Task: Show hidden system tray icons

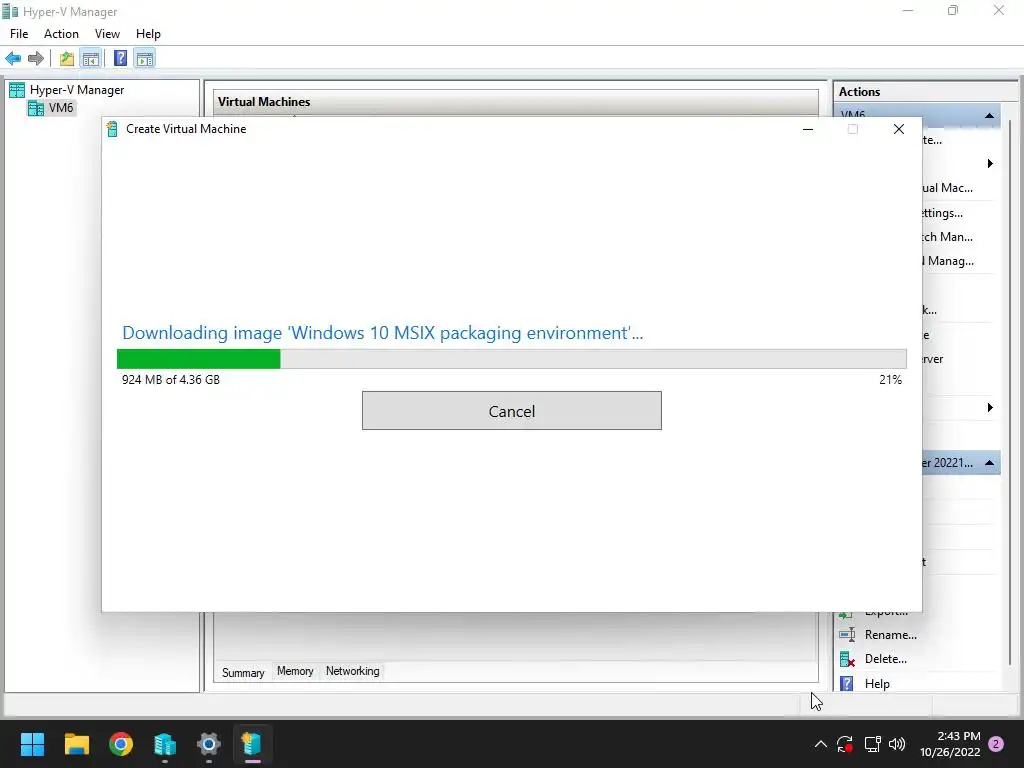Action: [x=821, y=744]
